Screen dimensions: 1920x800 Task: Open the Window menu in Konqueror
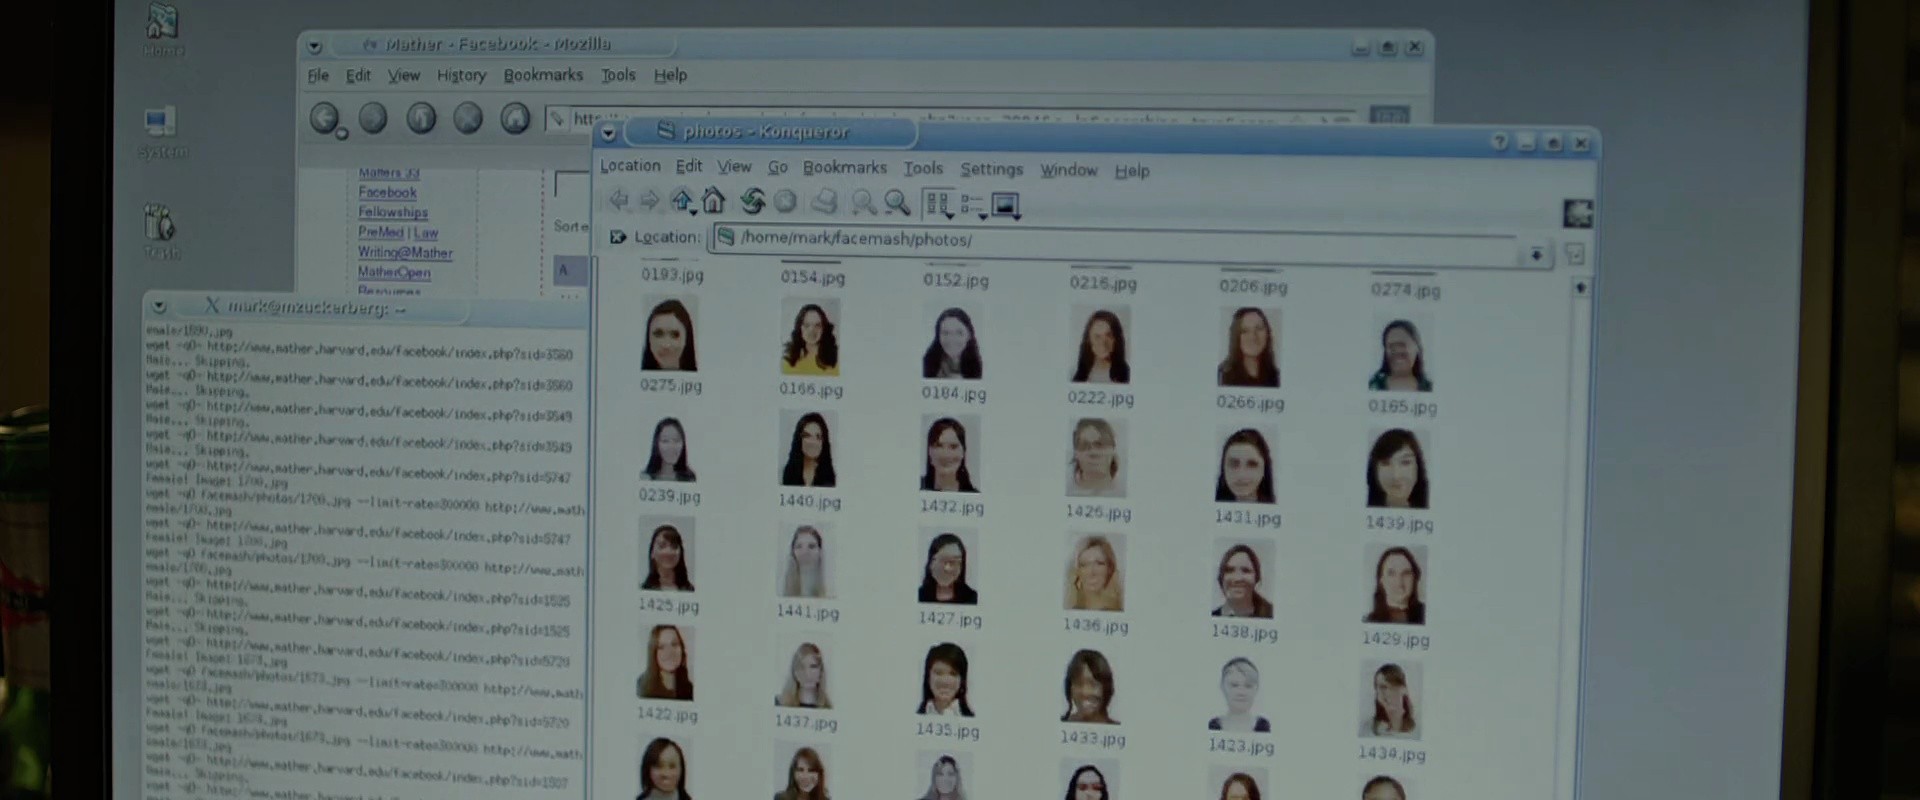point(1069,170)
